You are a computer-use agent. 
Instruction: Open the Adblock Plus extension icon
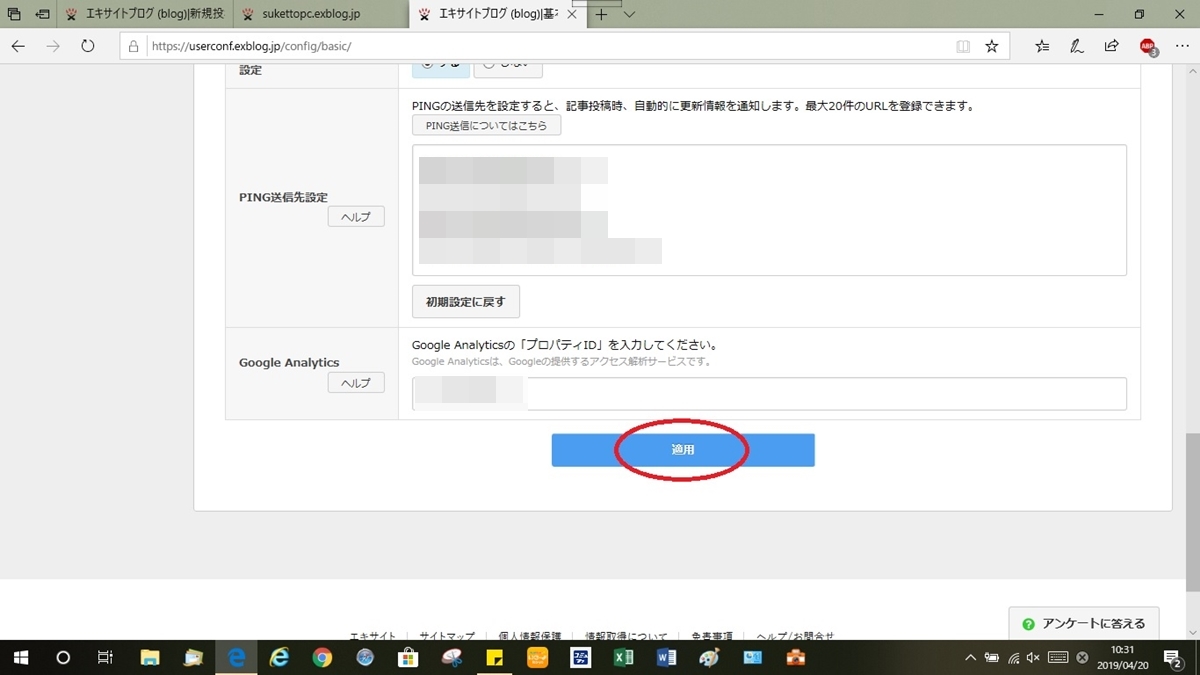point(1148,46)
